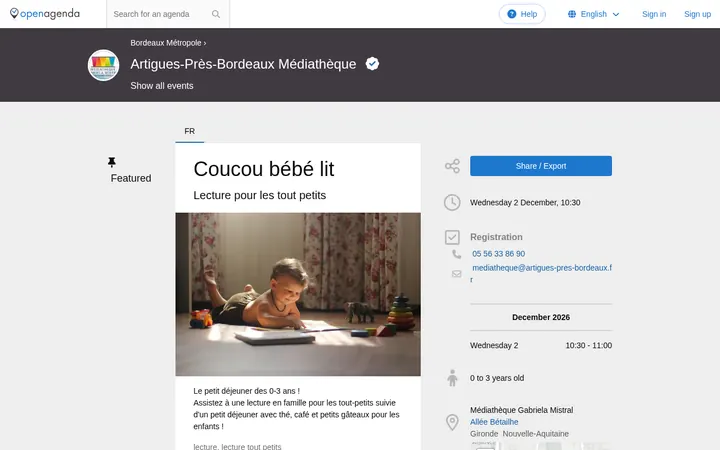Open the OpenAgenda logo home link

pos(45,14)
